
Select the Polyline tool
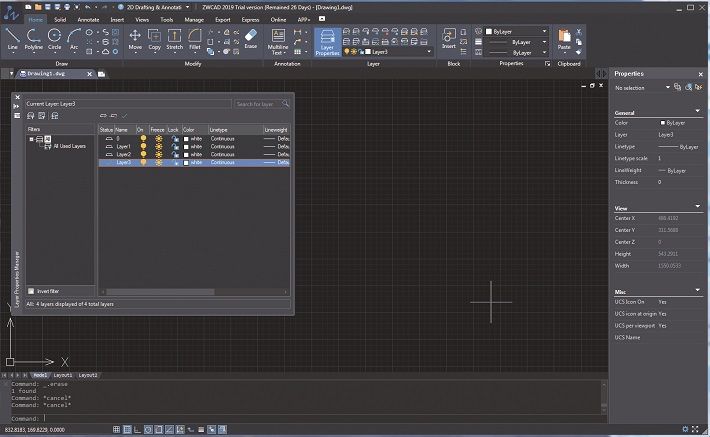click(x=34, y=39)
